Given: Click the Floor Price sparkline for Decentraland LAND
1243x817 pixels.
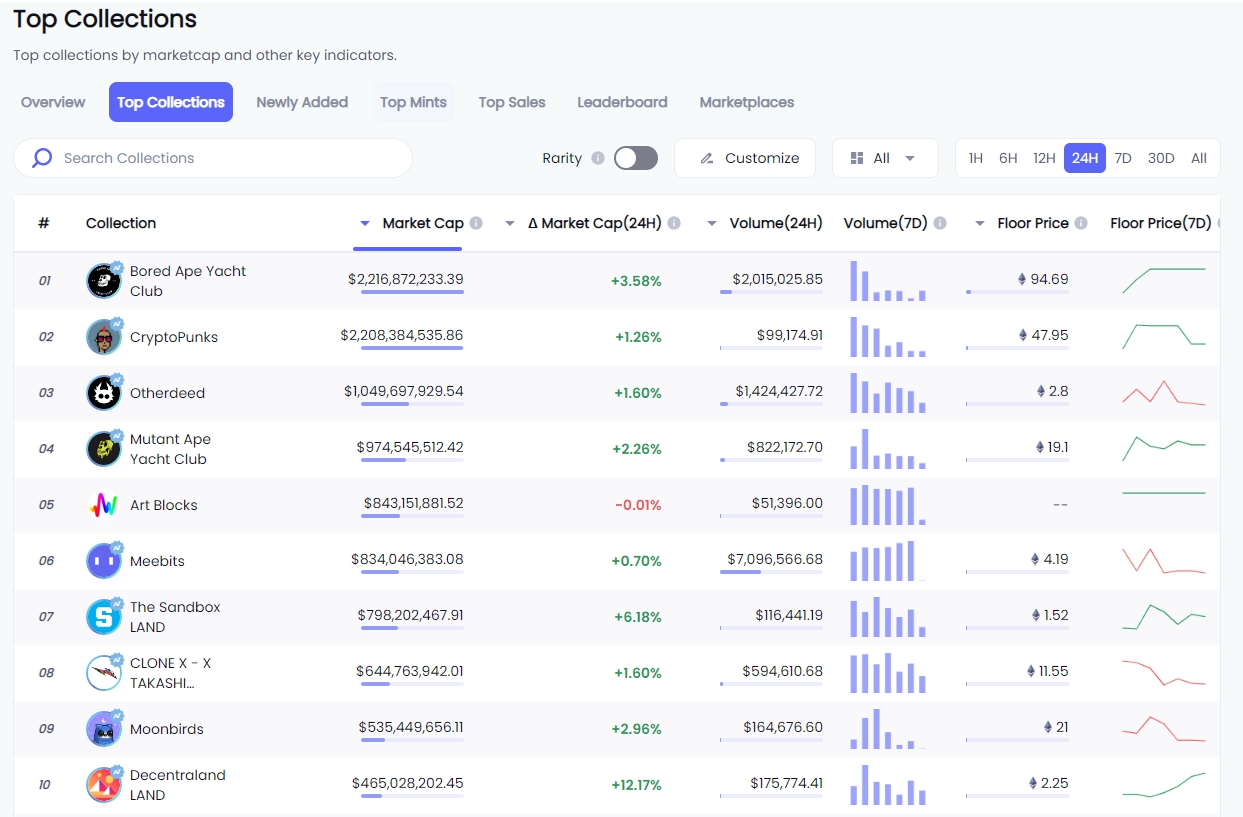Looking at the screenshot, I should tap(1164, 785).
